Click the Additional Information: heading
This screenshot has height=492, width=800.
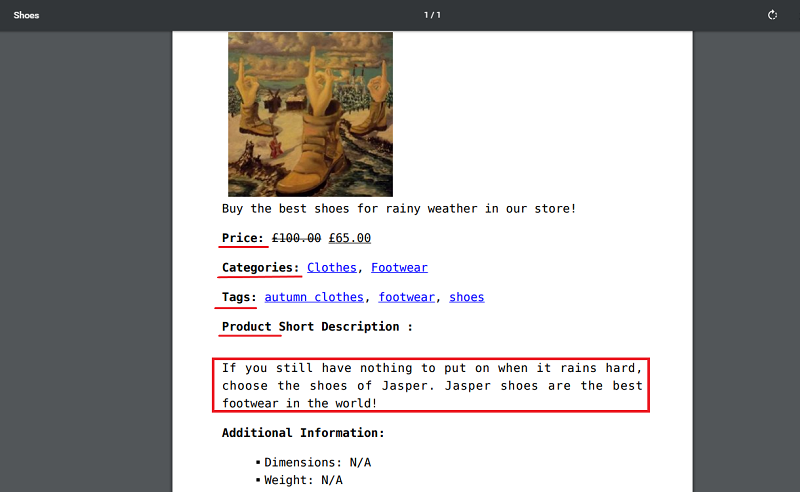[x=303, y=433]
